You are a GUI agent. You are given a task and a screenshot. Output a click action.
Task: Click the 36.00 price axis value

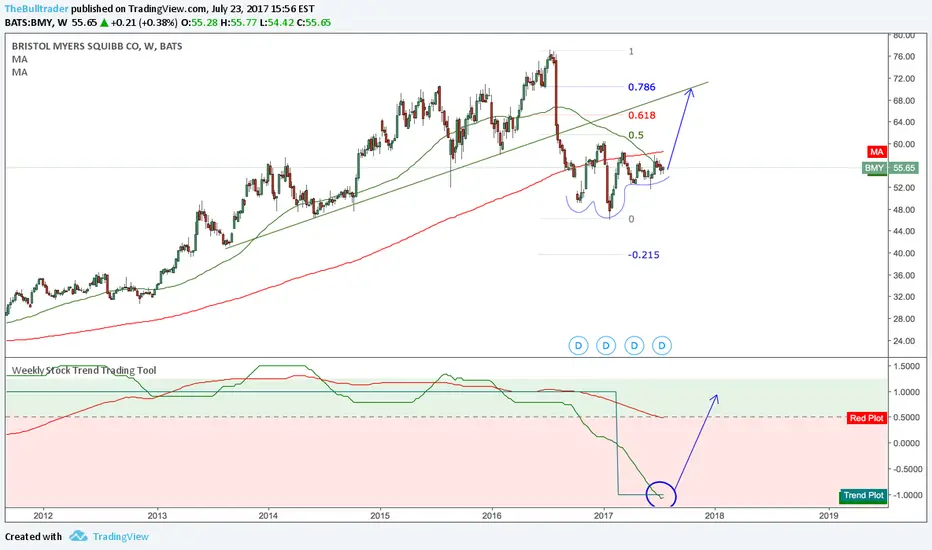[904, 275]
